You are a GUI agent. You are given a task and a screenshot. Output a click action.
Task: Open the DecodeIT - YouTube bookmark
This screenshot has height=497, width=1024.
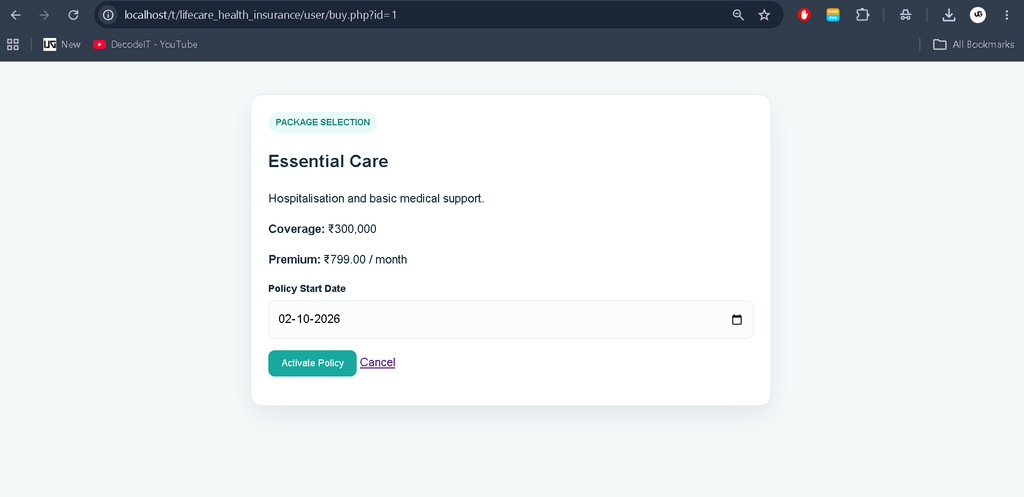pos(145,44)
